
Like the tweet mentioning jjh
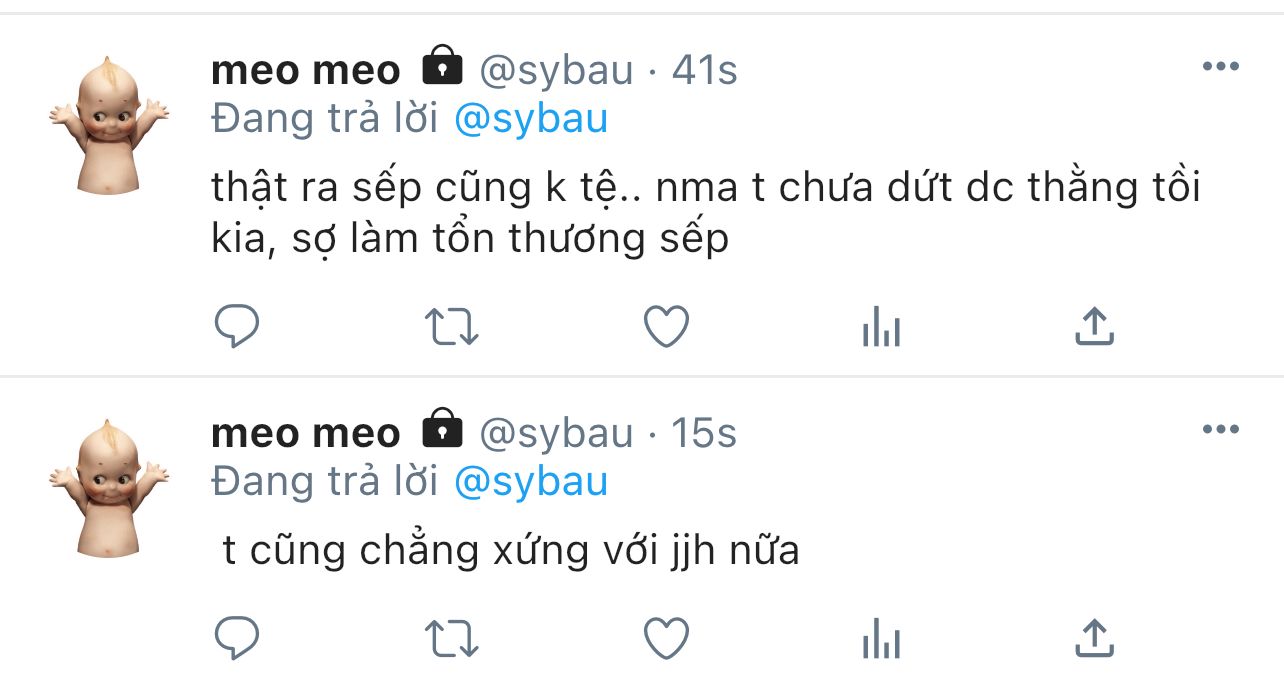pos(666,638)
